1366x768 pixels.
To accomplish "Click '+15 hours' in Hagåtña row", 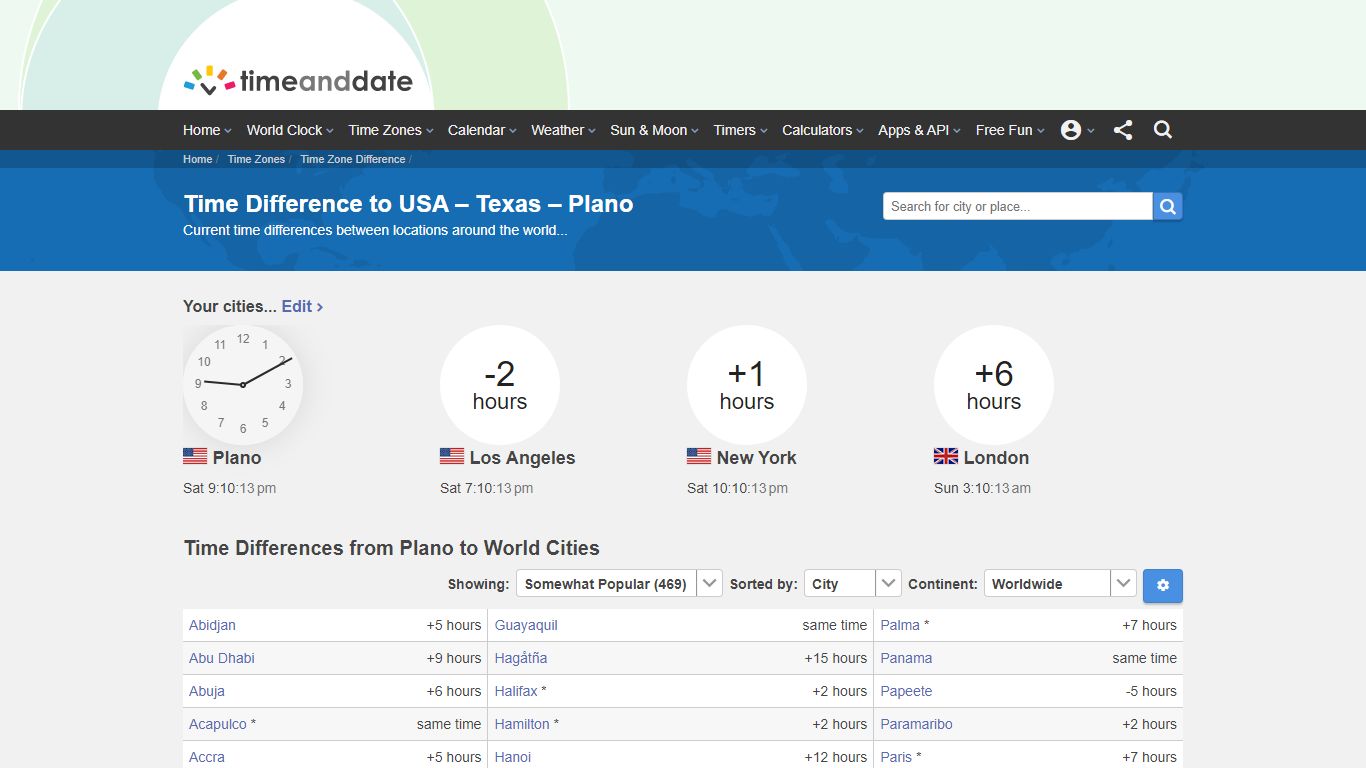I will coord(836,658).
